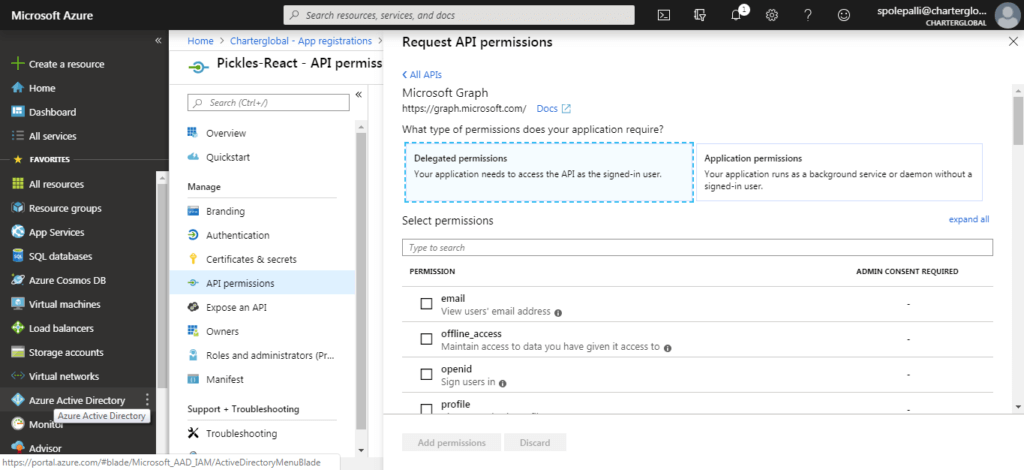Open options dots next to Azure Active Directory
This screenshot has height=470, width=1024.
pos(148,400)
